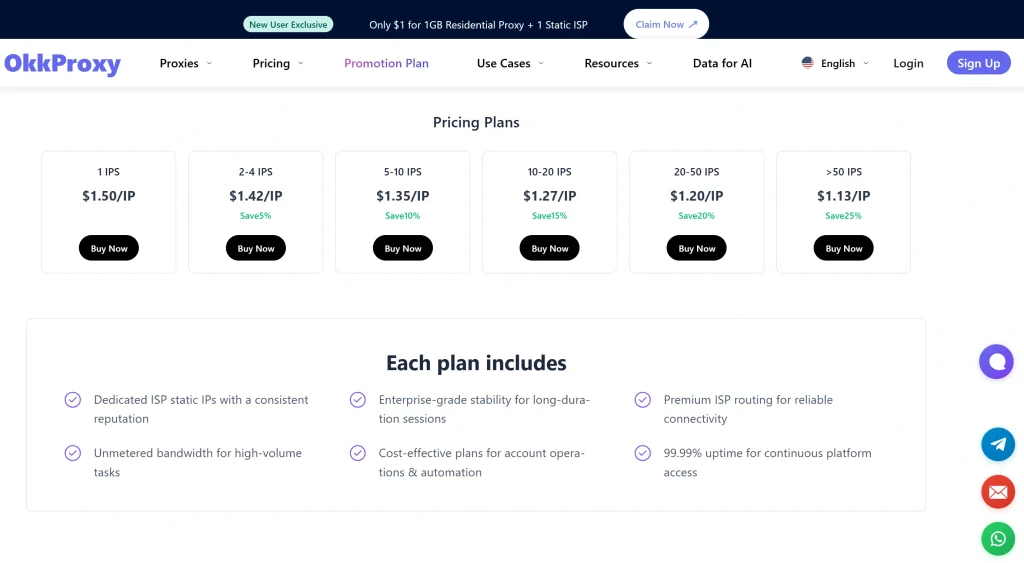The width and height of the screenshot is (1024, 563).
Task: Expand the Proxies menu chevron
Action: [x=209, y=63]
